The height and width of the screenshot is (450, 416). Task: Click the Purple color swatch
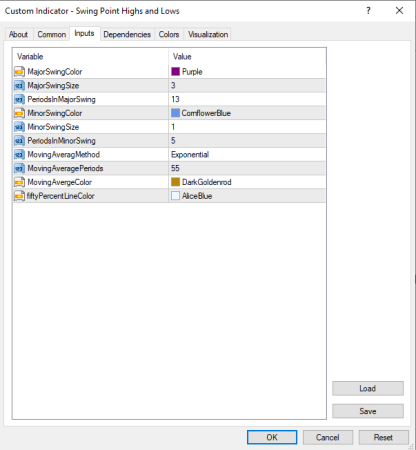tap(175, 72)
